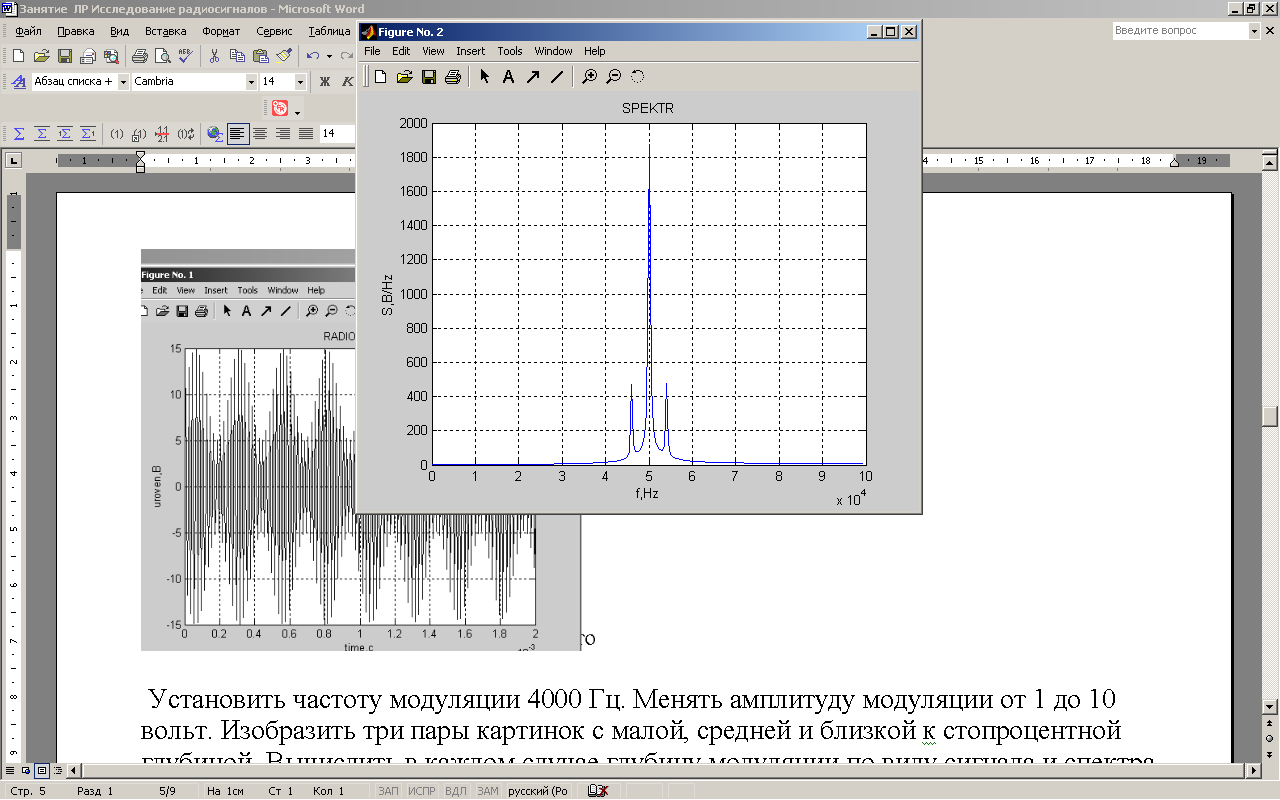1280x800 pixels.
Task: Open Сервис menu in Word
Action: point(274,31)
